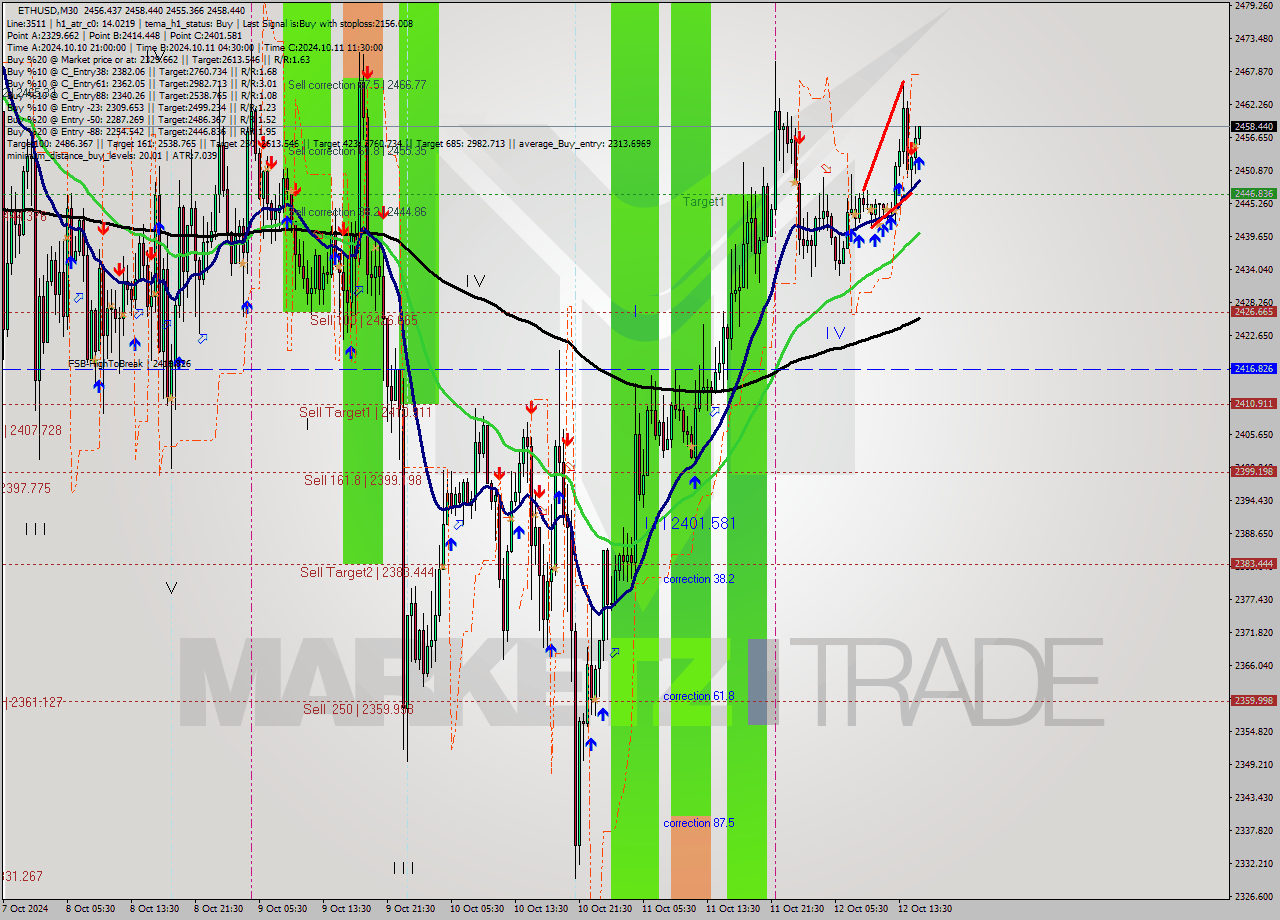Screen dimensions: 1280x920
Task: Click the 'Sell 250 | 2359.998' label
Action: [358, 709]
